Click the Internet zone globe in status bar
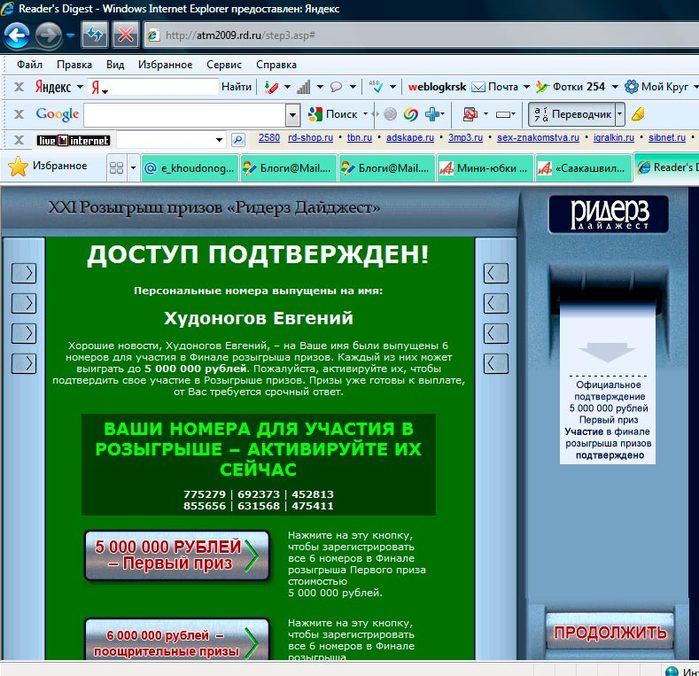699x676 pixels. (671, 671)
